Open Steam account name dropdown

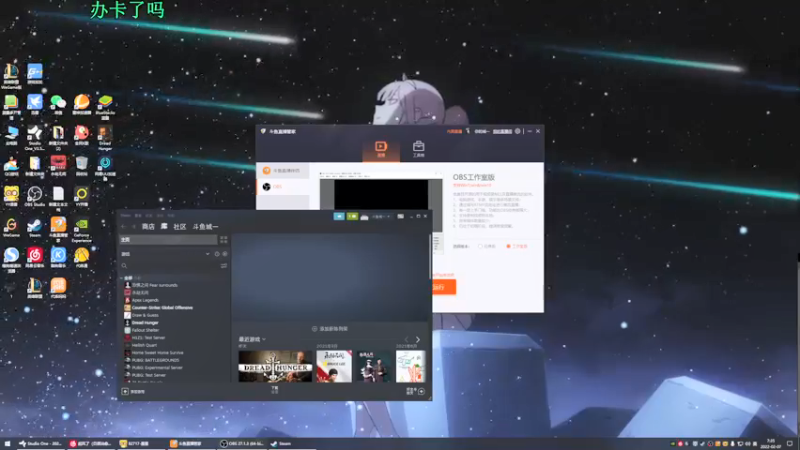coord(381,217)
